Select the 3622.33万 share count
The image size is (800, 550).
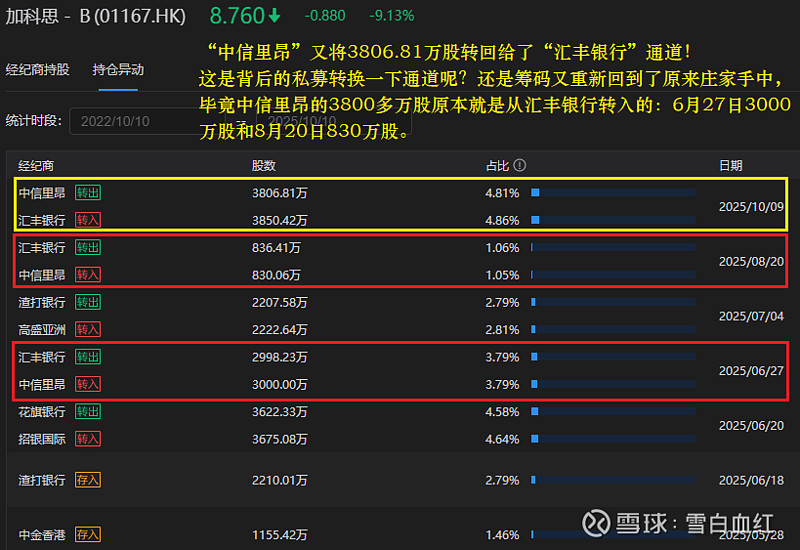(x=280, y=412)
